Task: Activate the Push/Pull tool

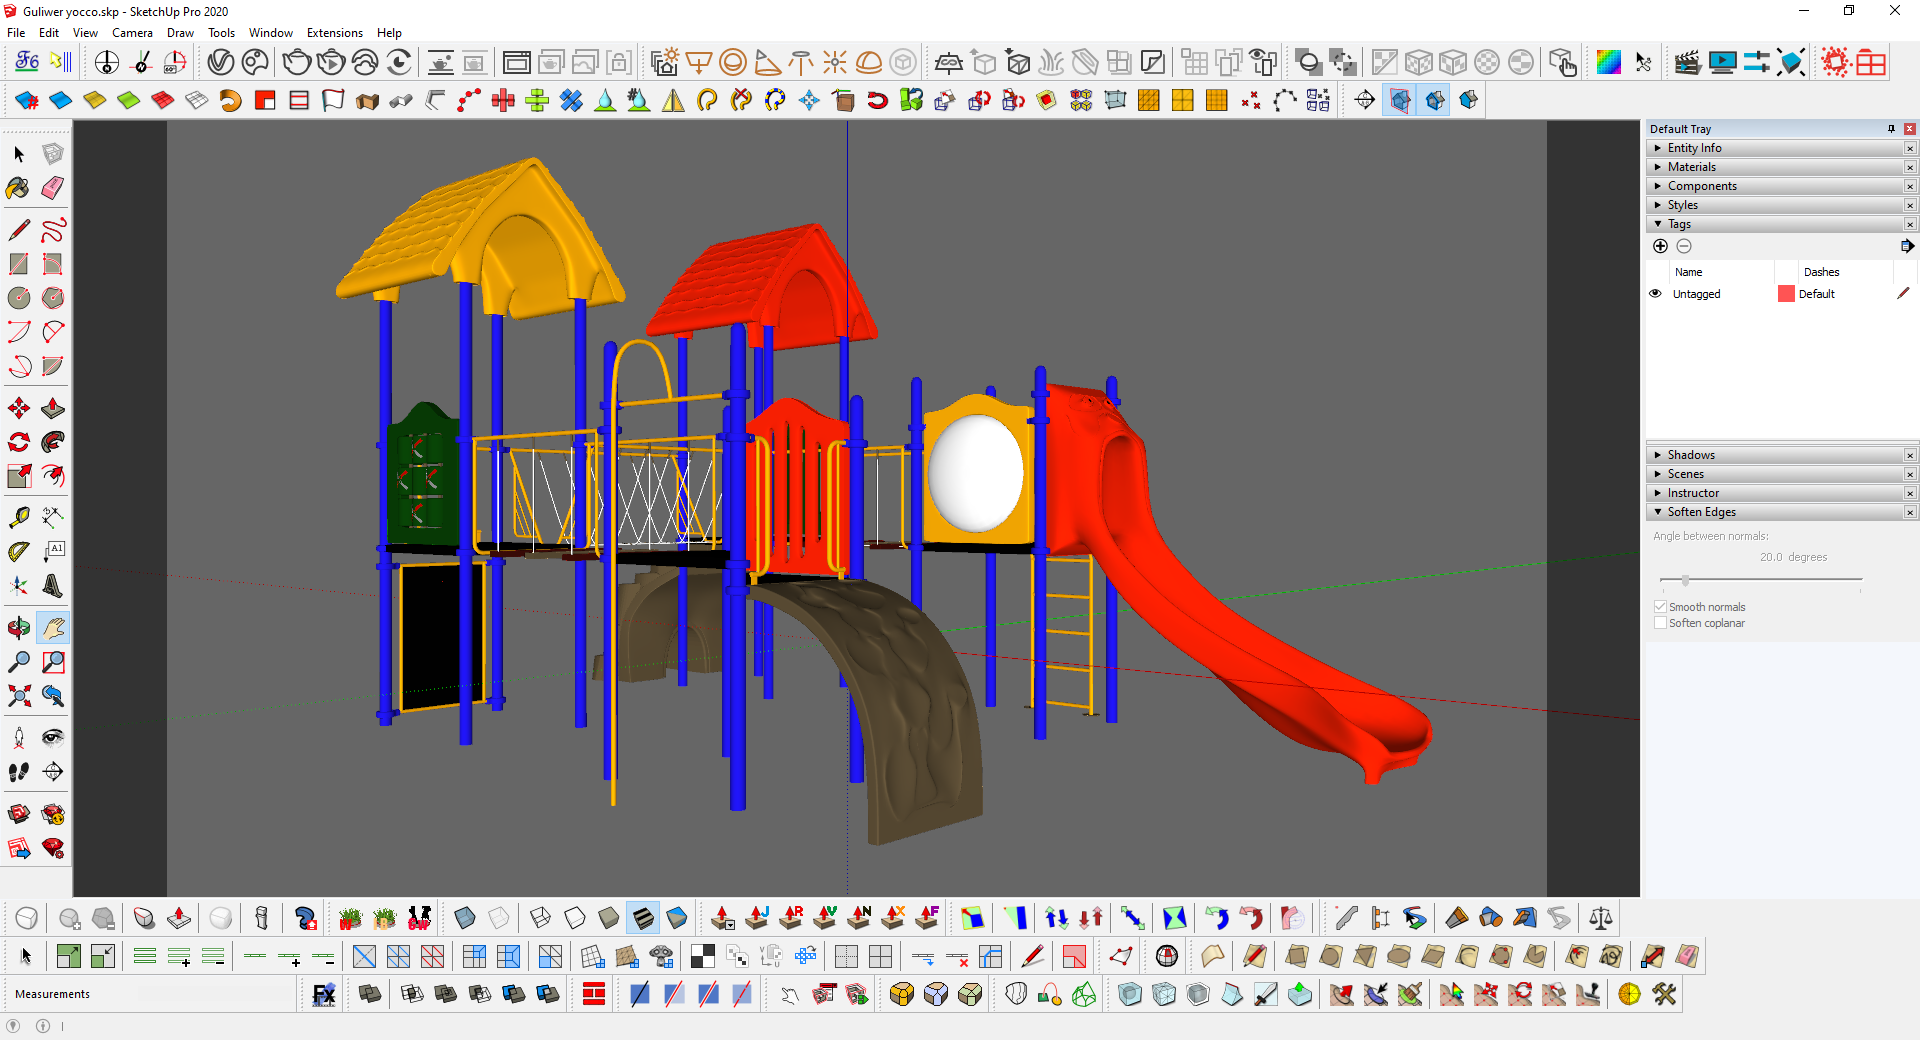Action: click(53, 408)
